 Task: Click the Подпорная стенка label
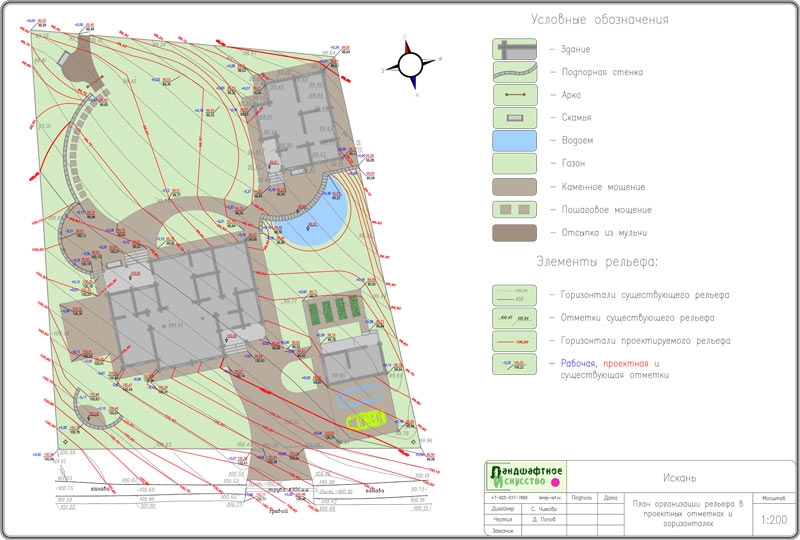602,72
